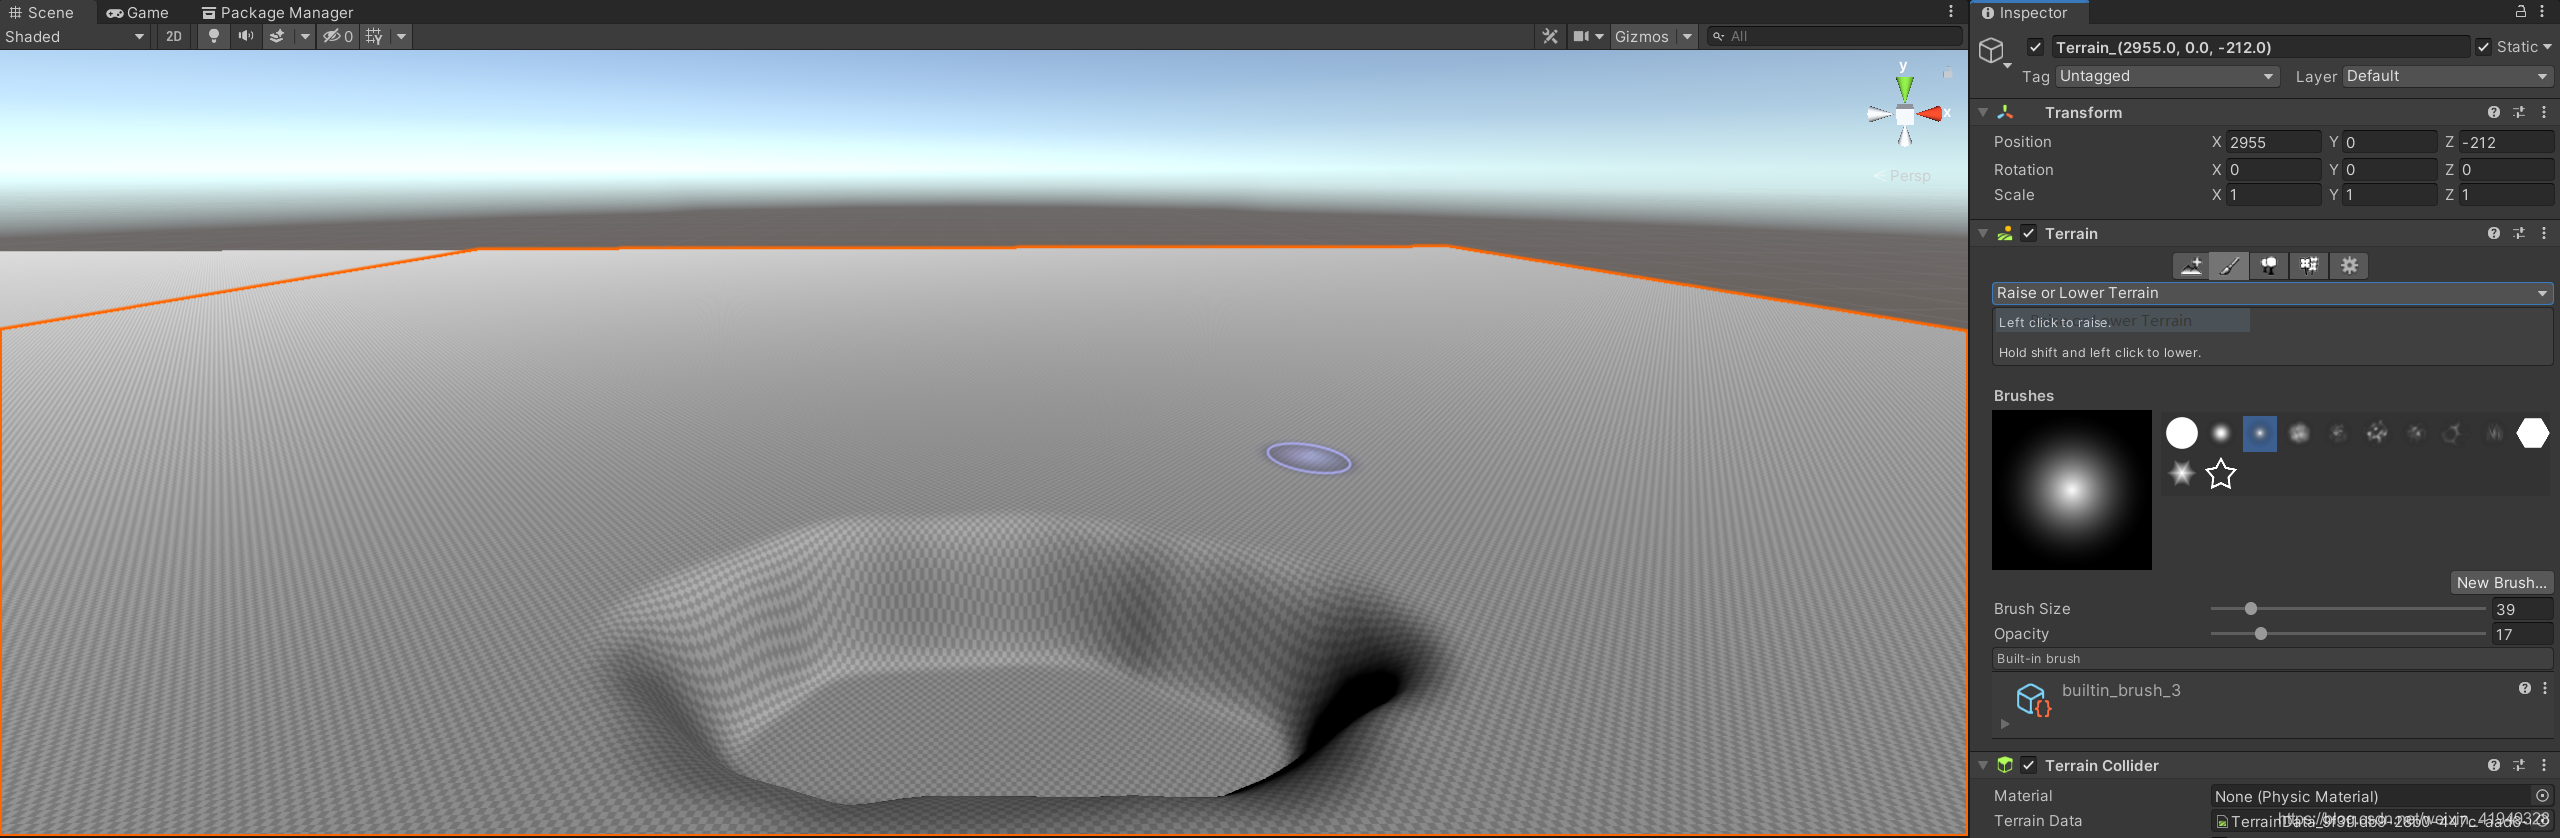Pick the soft circle brush next to solid circle
This screenshot has height=838, width=2560.
[2221, 433]
